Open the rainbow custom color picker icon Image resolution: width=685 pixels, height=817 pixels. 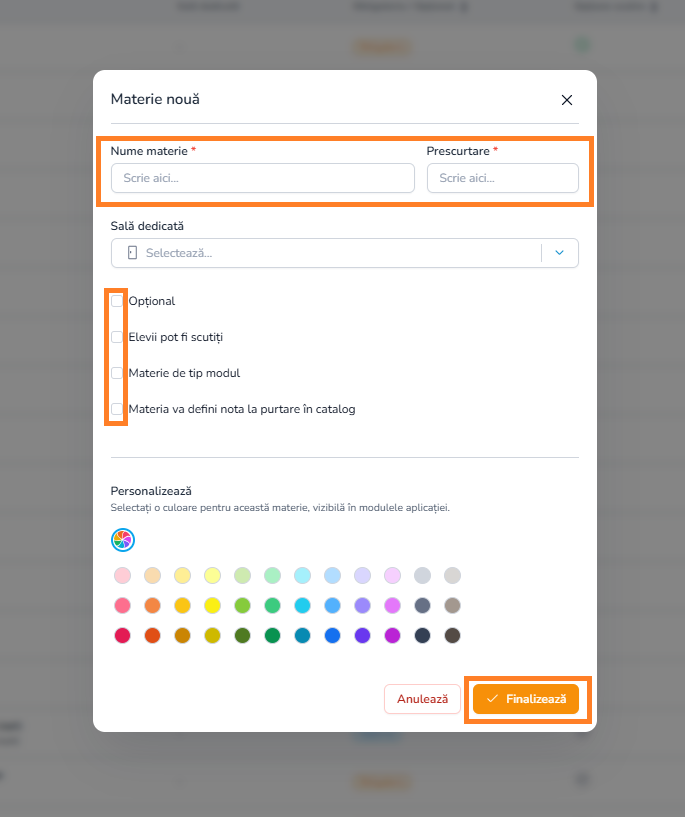pyautogui.click(x=123, y=540)
